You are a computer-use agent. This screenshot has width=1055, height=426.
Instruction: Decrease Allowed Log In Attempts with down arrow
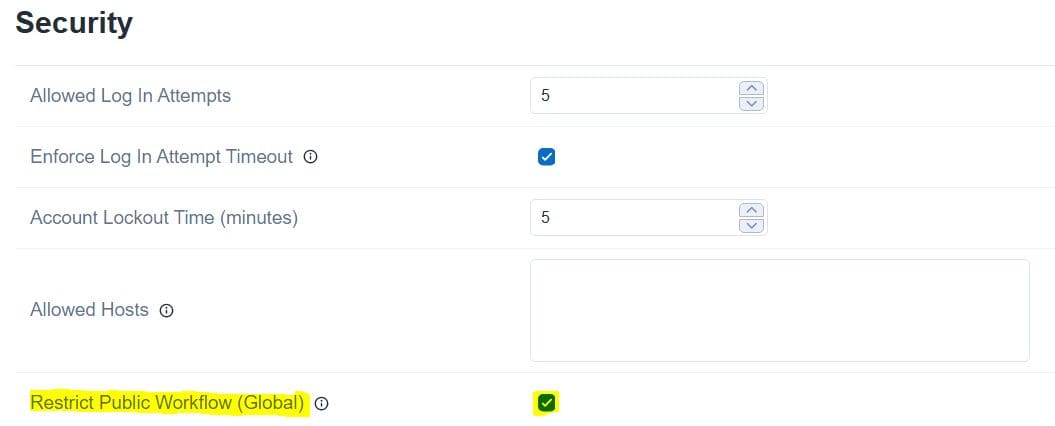[750, 103]
